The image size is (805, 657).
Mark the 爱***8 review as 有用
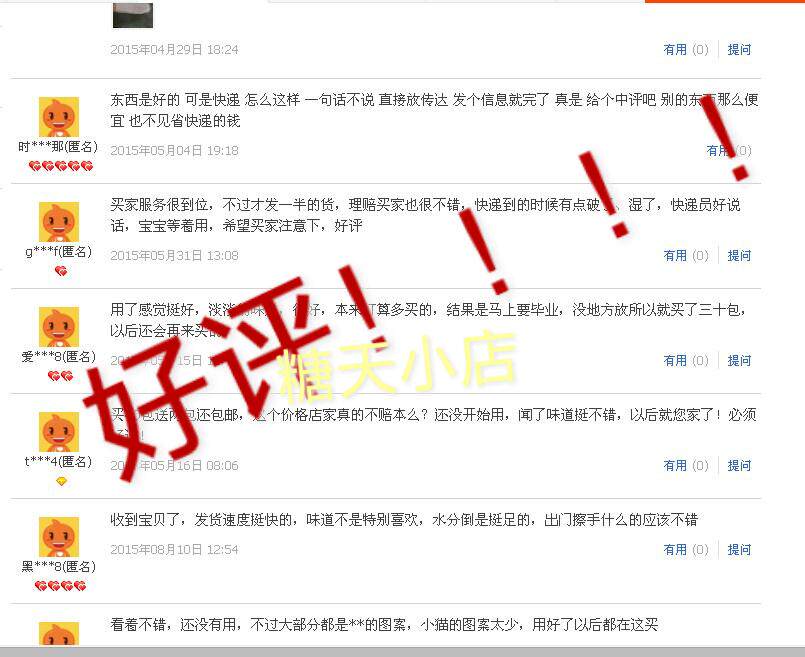pos(685,360)
